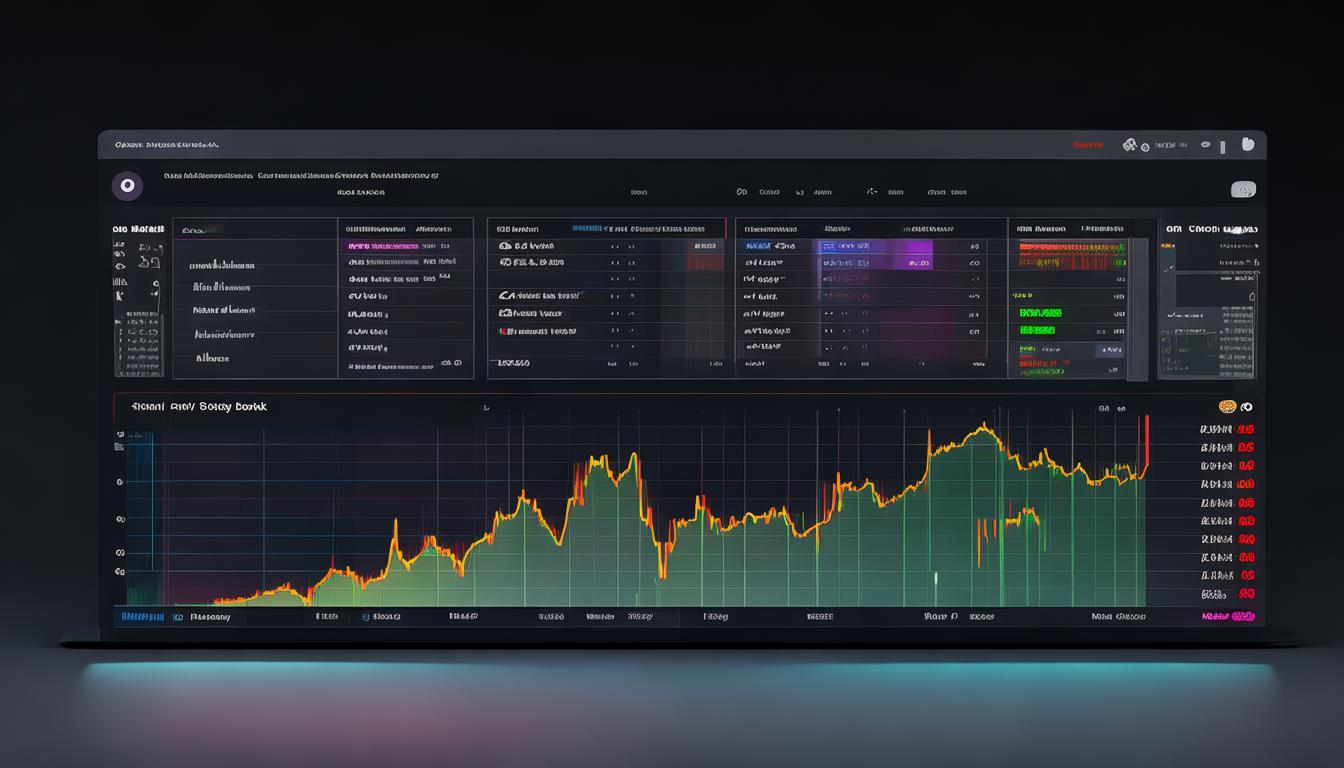Image resolution: width=1344 pixels, height=768 pixels.
Task: Click the vertical scrollbar beside right data panel
Action: click(x=1137, y=300)
